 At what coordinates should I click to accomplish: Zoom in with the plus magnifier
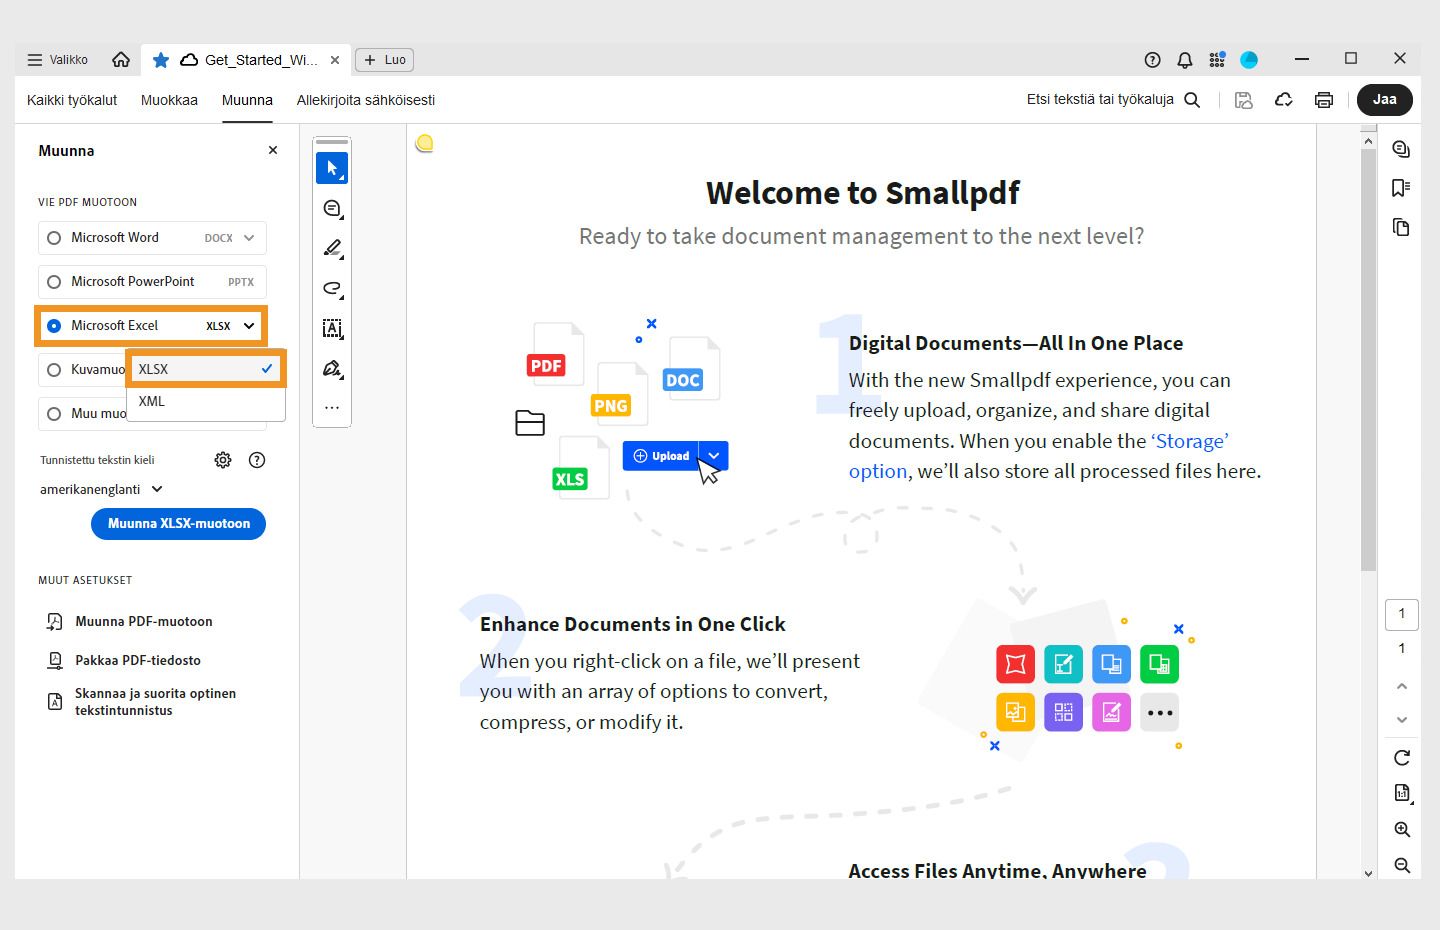(1402, 829)
